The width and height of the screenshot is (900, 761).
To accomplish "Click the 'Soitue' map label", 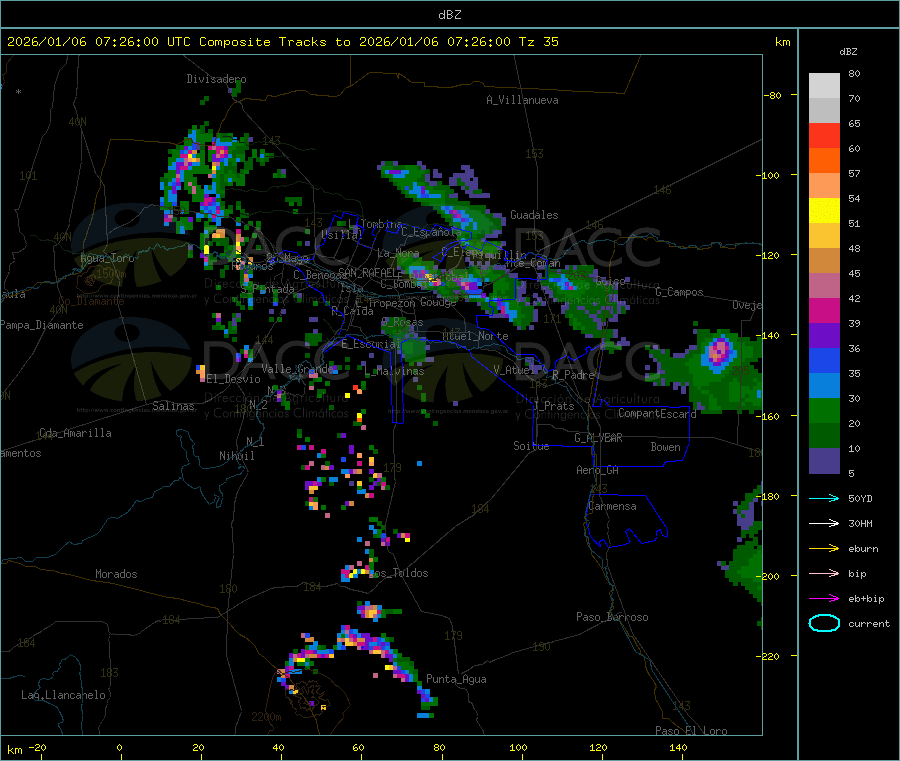I will tap(531, 446).
